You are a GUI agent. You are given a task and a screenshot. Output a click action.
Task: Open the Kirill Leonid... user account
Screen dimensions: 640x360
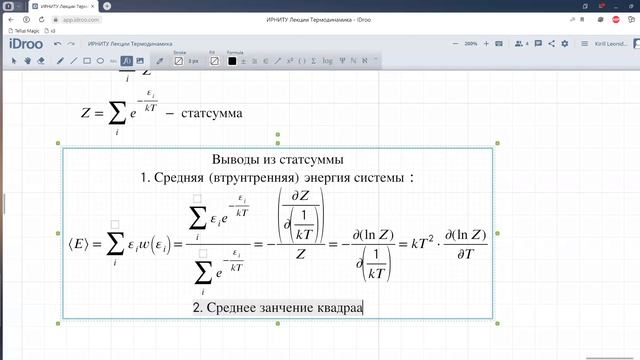pyautogui.click(x=611, y=44)
